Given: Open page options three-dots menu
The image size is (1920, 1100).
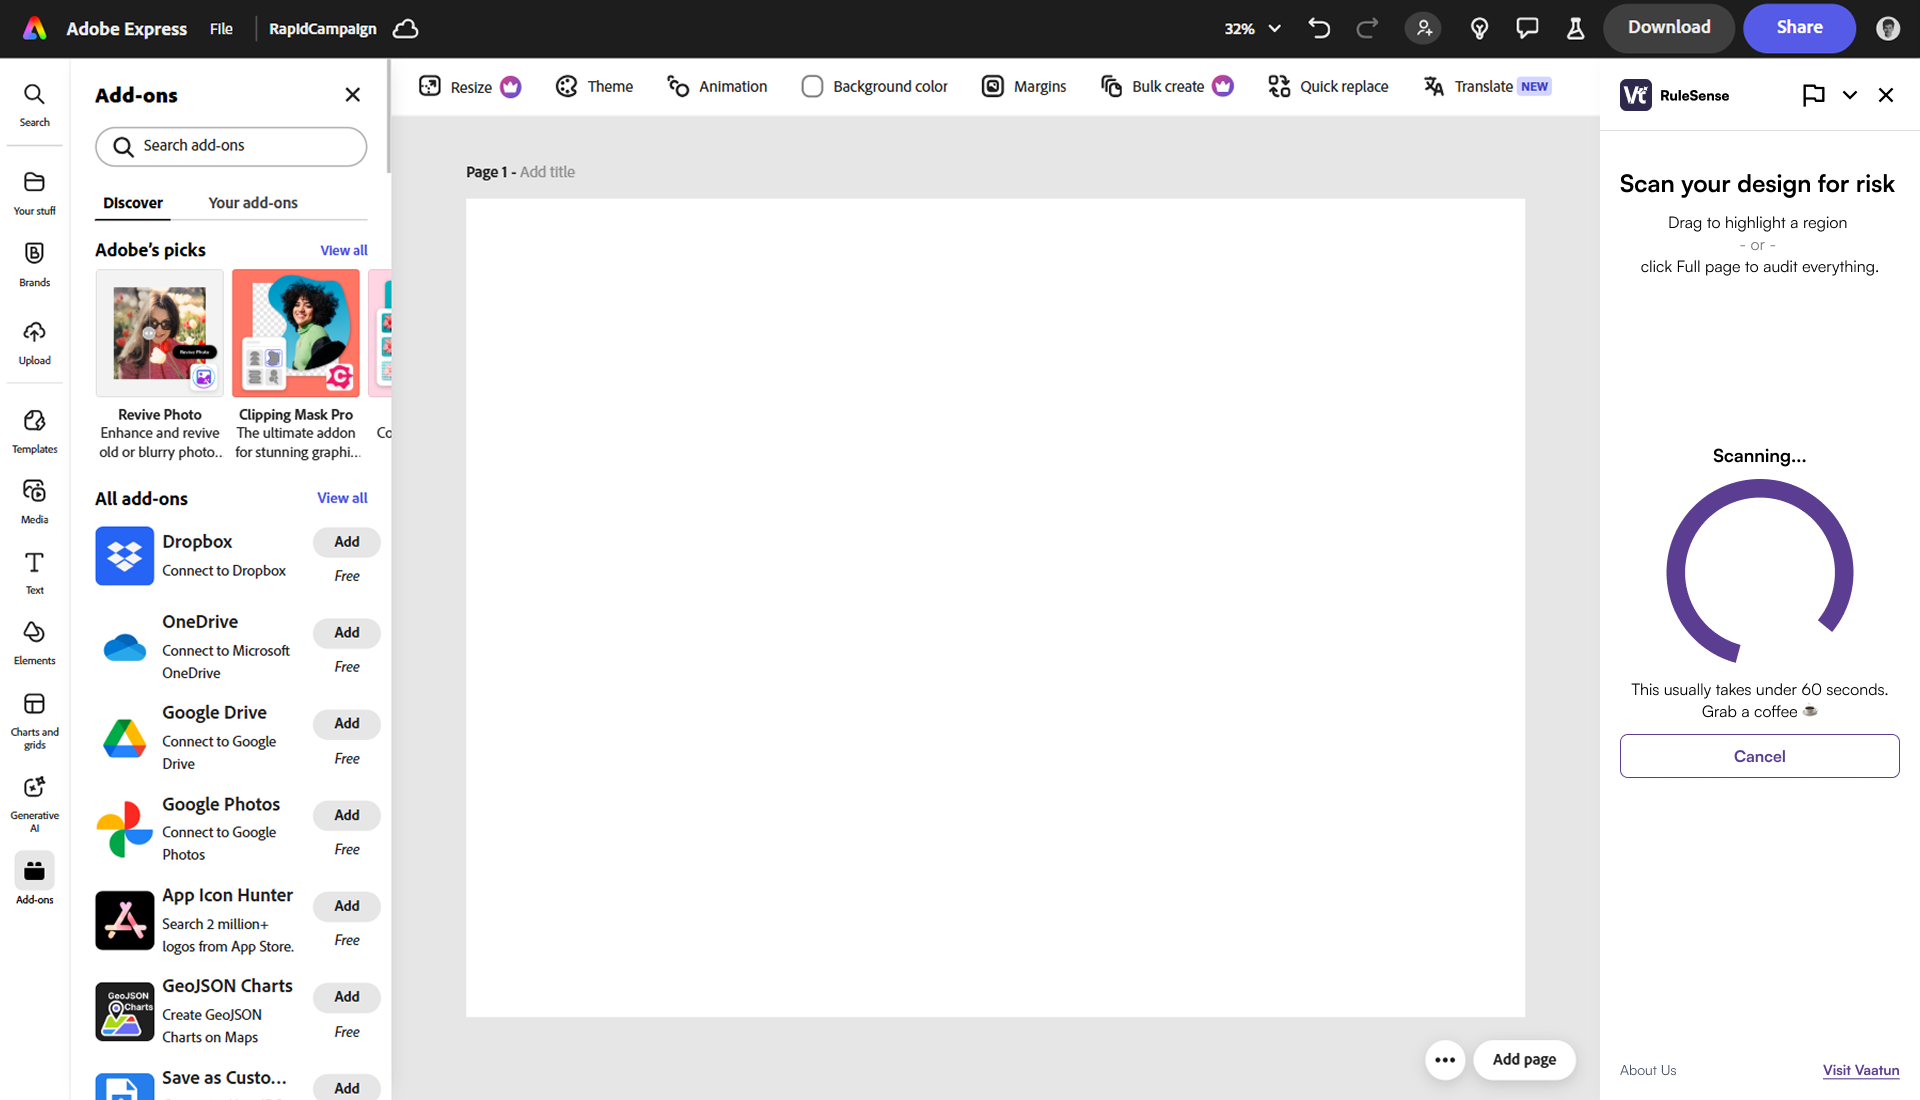Looking at the screenshot, I should 1444,1060.
